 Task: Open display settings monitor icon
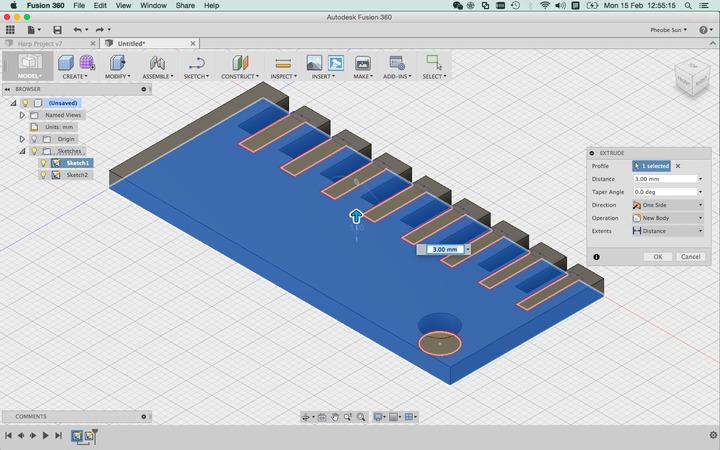[378, 417]
